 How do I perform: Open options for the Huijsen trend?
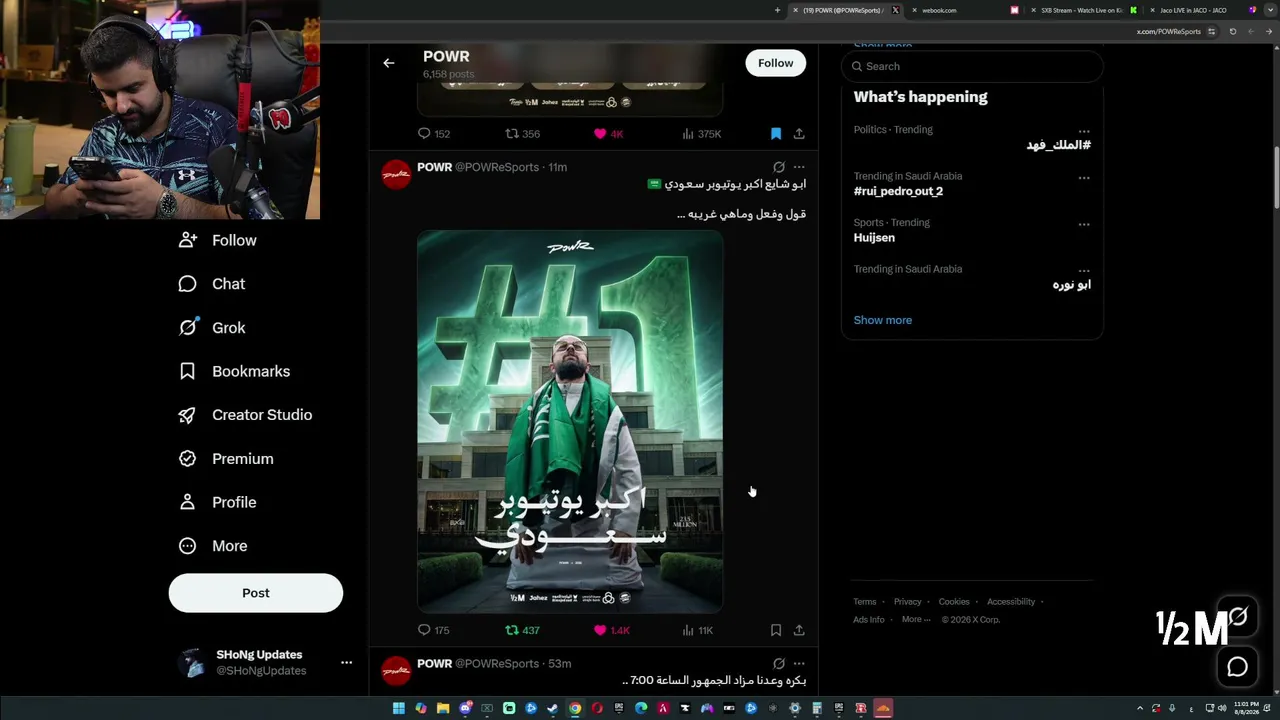coord(1084,224)
